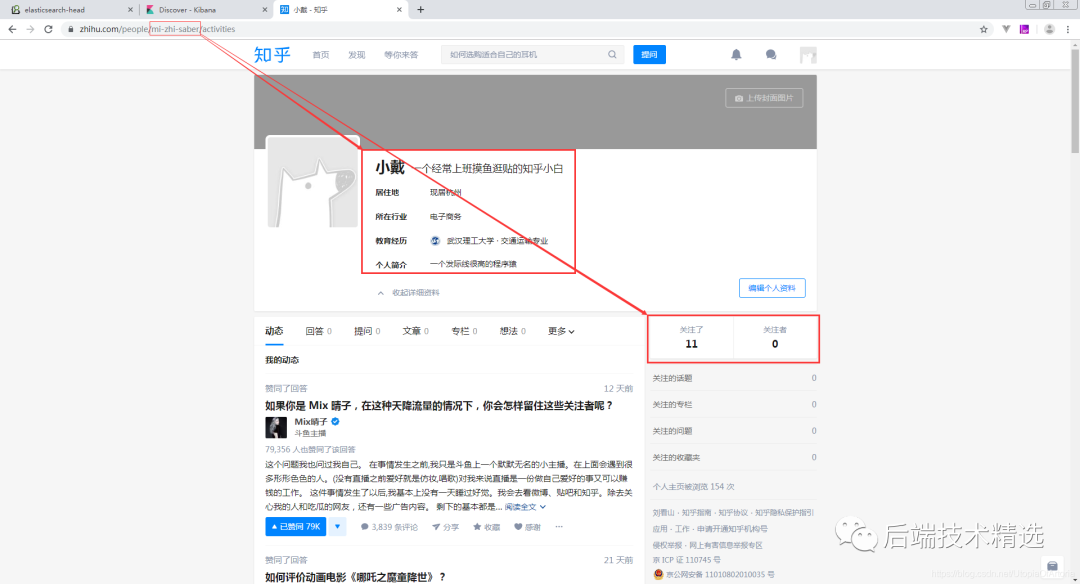Click the Mix晴子 author avatar
Image resolution: width=1080 pixels, height=584 pixels.
(x=276, y=427)
